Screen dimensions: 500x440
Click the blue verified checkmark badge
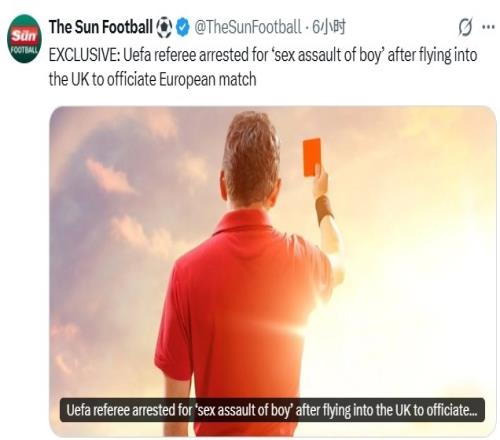pyautogui.click(x=182, y=28)
